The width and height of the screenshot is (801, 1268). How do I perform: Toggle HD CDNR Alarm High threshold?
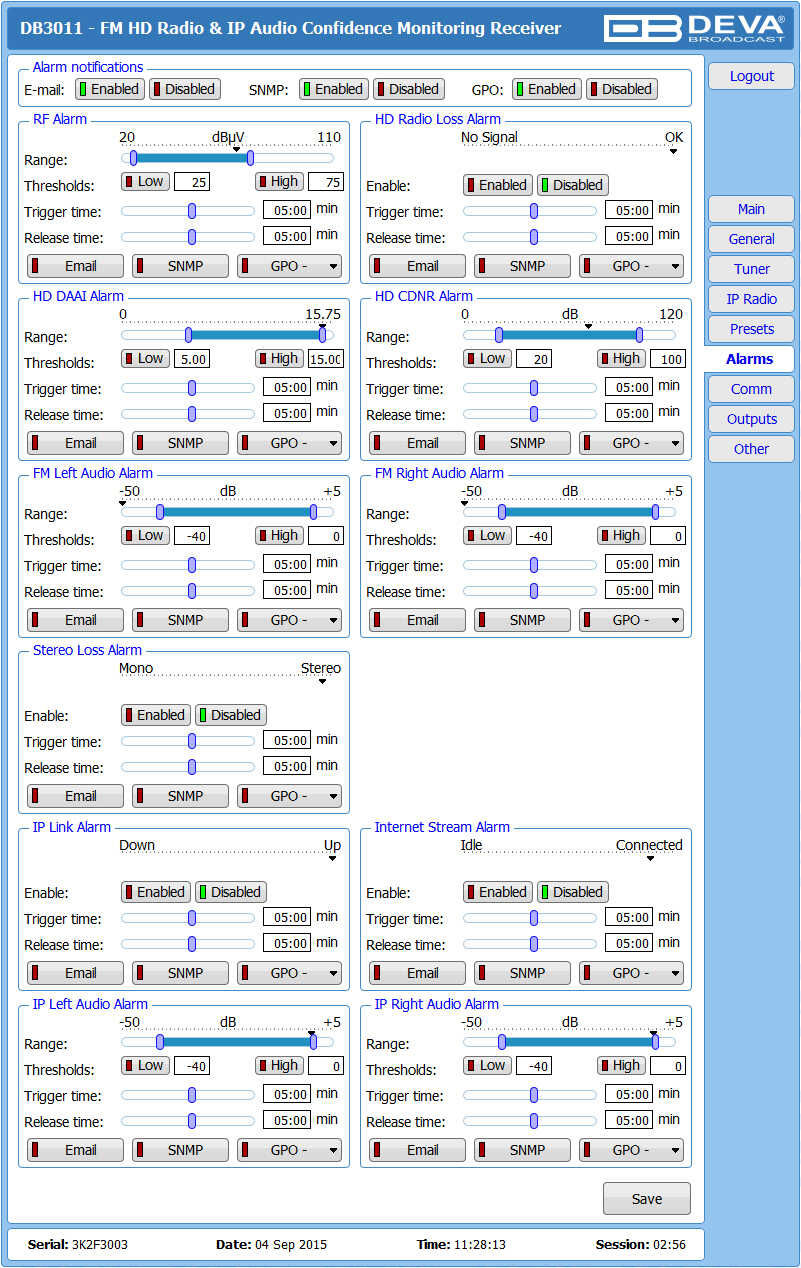[621, 358]
